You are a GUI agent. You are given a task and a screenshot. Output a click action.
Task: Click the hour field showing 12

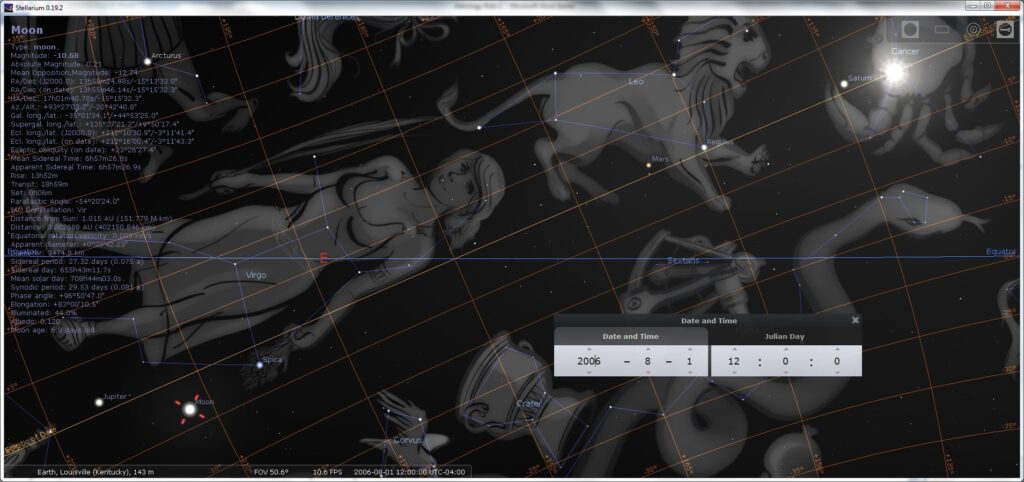[x=735, y=361]
